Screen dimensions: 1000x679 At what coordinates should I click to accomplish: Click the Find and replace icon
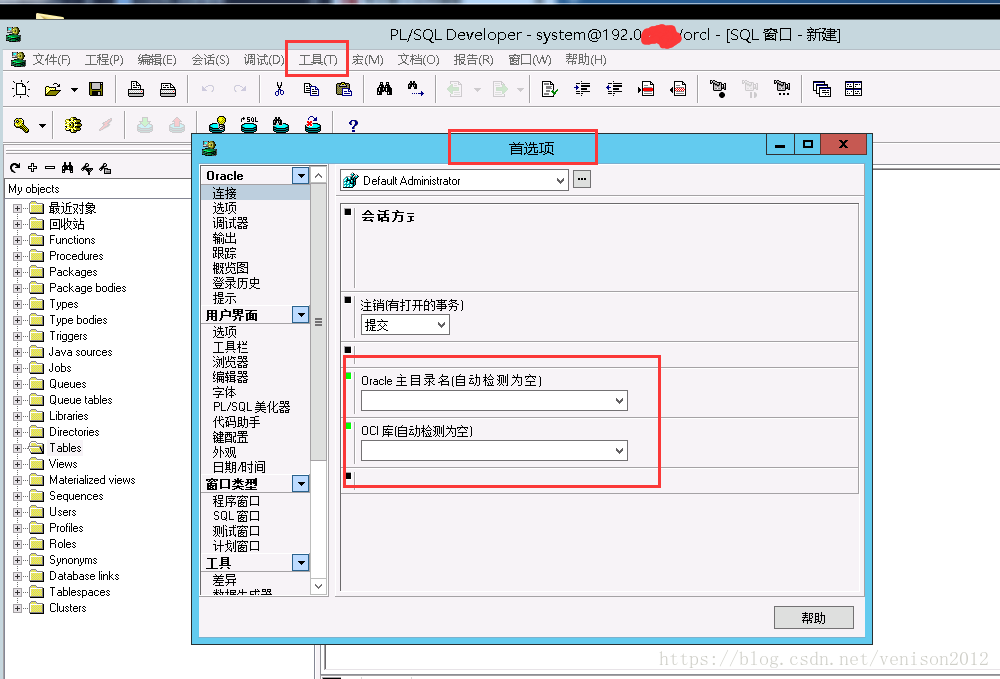tap(415, 89)
